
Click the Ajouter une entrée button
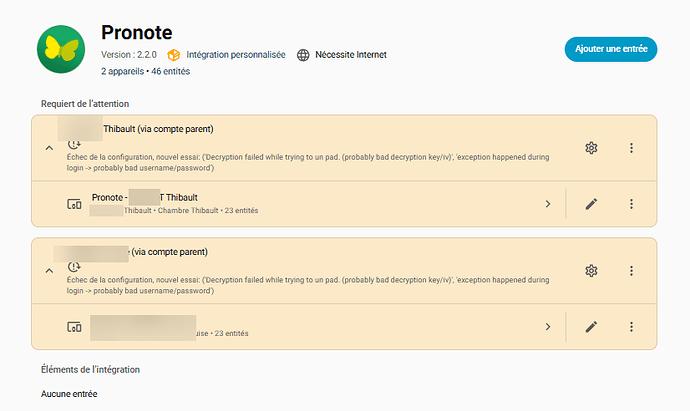610,48
